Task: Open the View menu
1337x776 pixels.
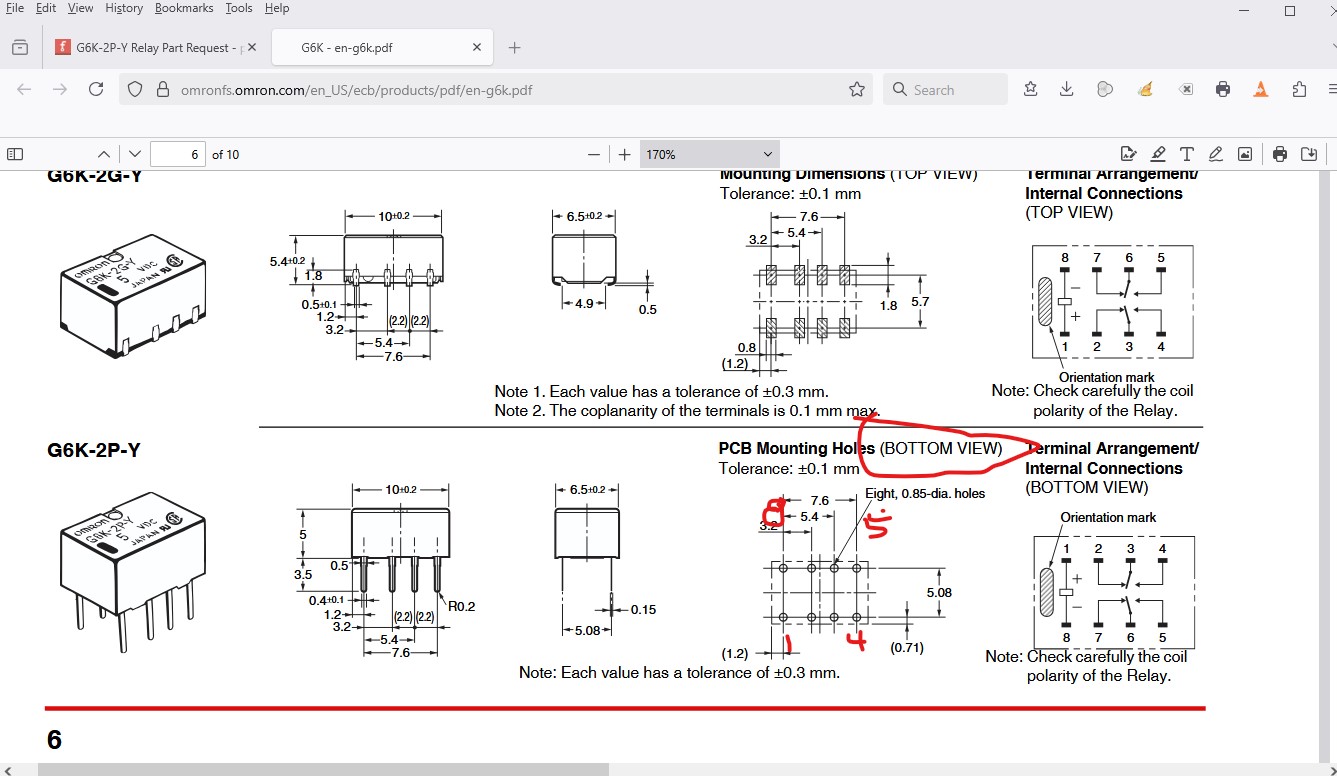Action: tap(80, 8)
